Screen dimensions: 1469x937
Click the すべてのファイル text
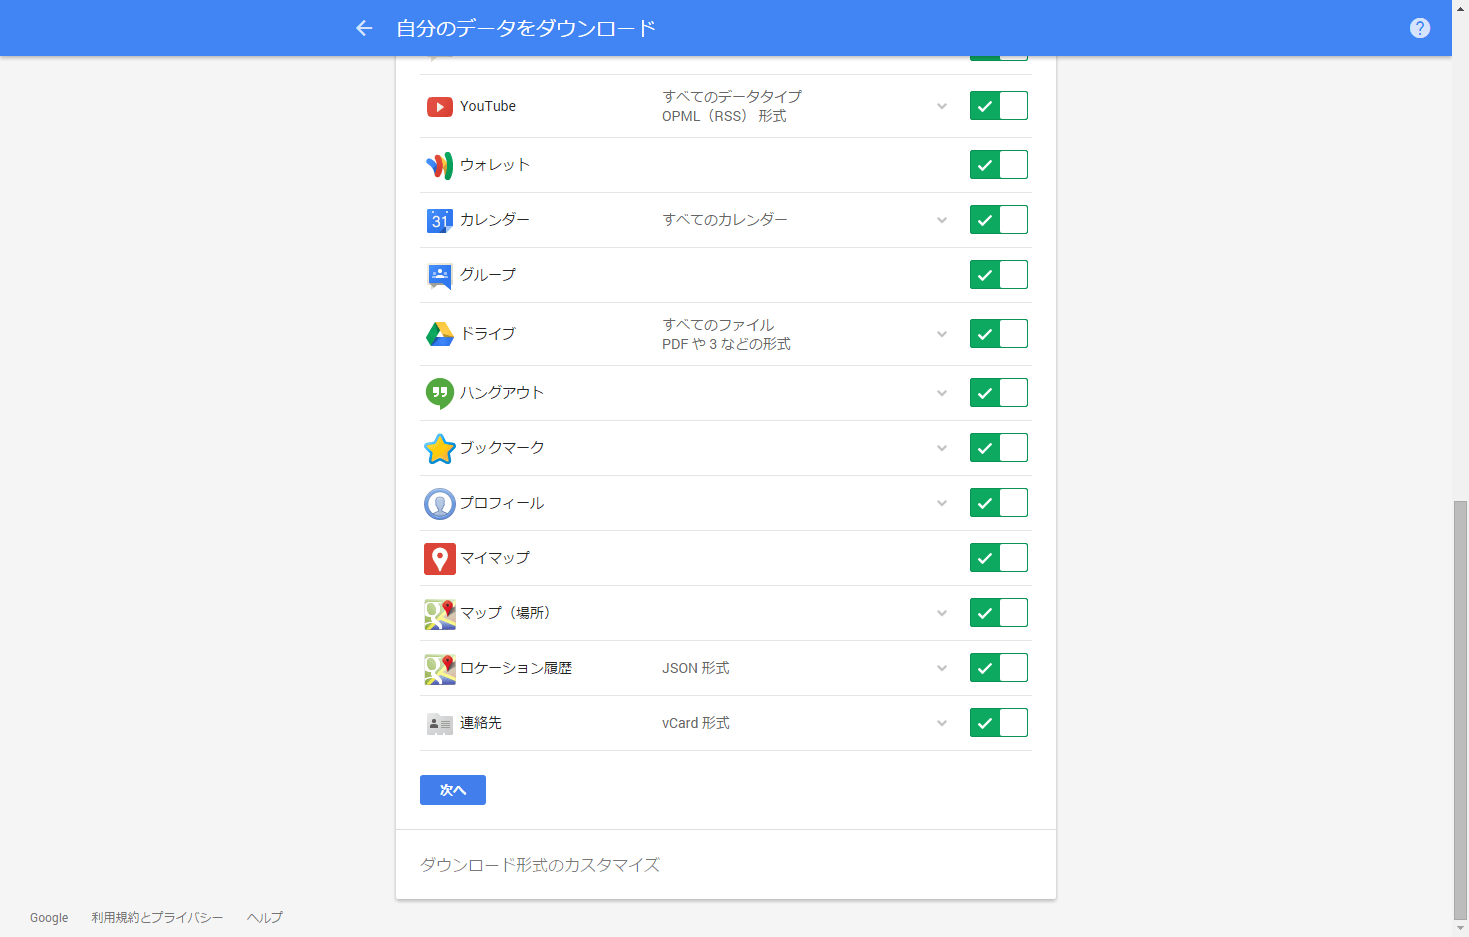click(718, 325)
